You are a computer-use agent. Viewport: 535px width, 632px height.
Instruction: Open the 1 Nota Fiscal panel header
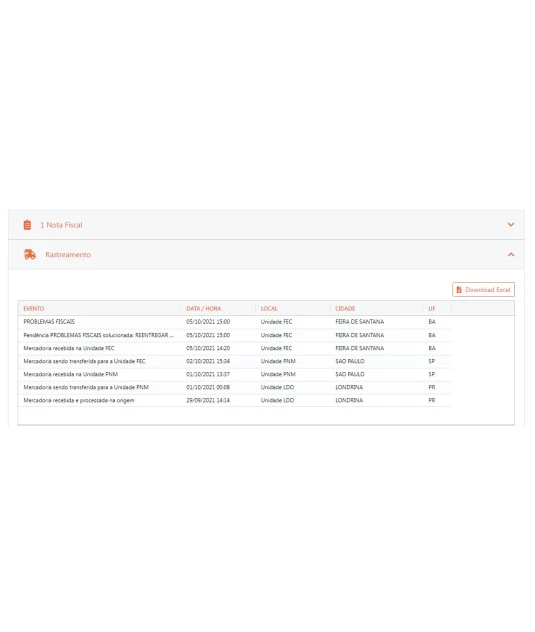coord(266,225)
